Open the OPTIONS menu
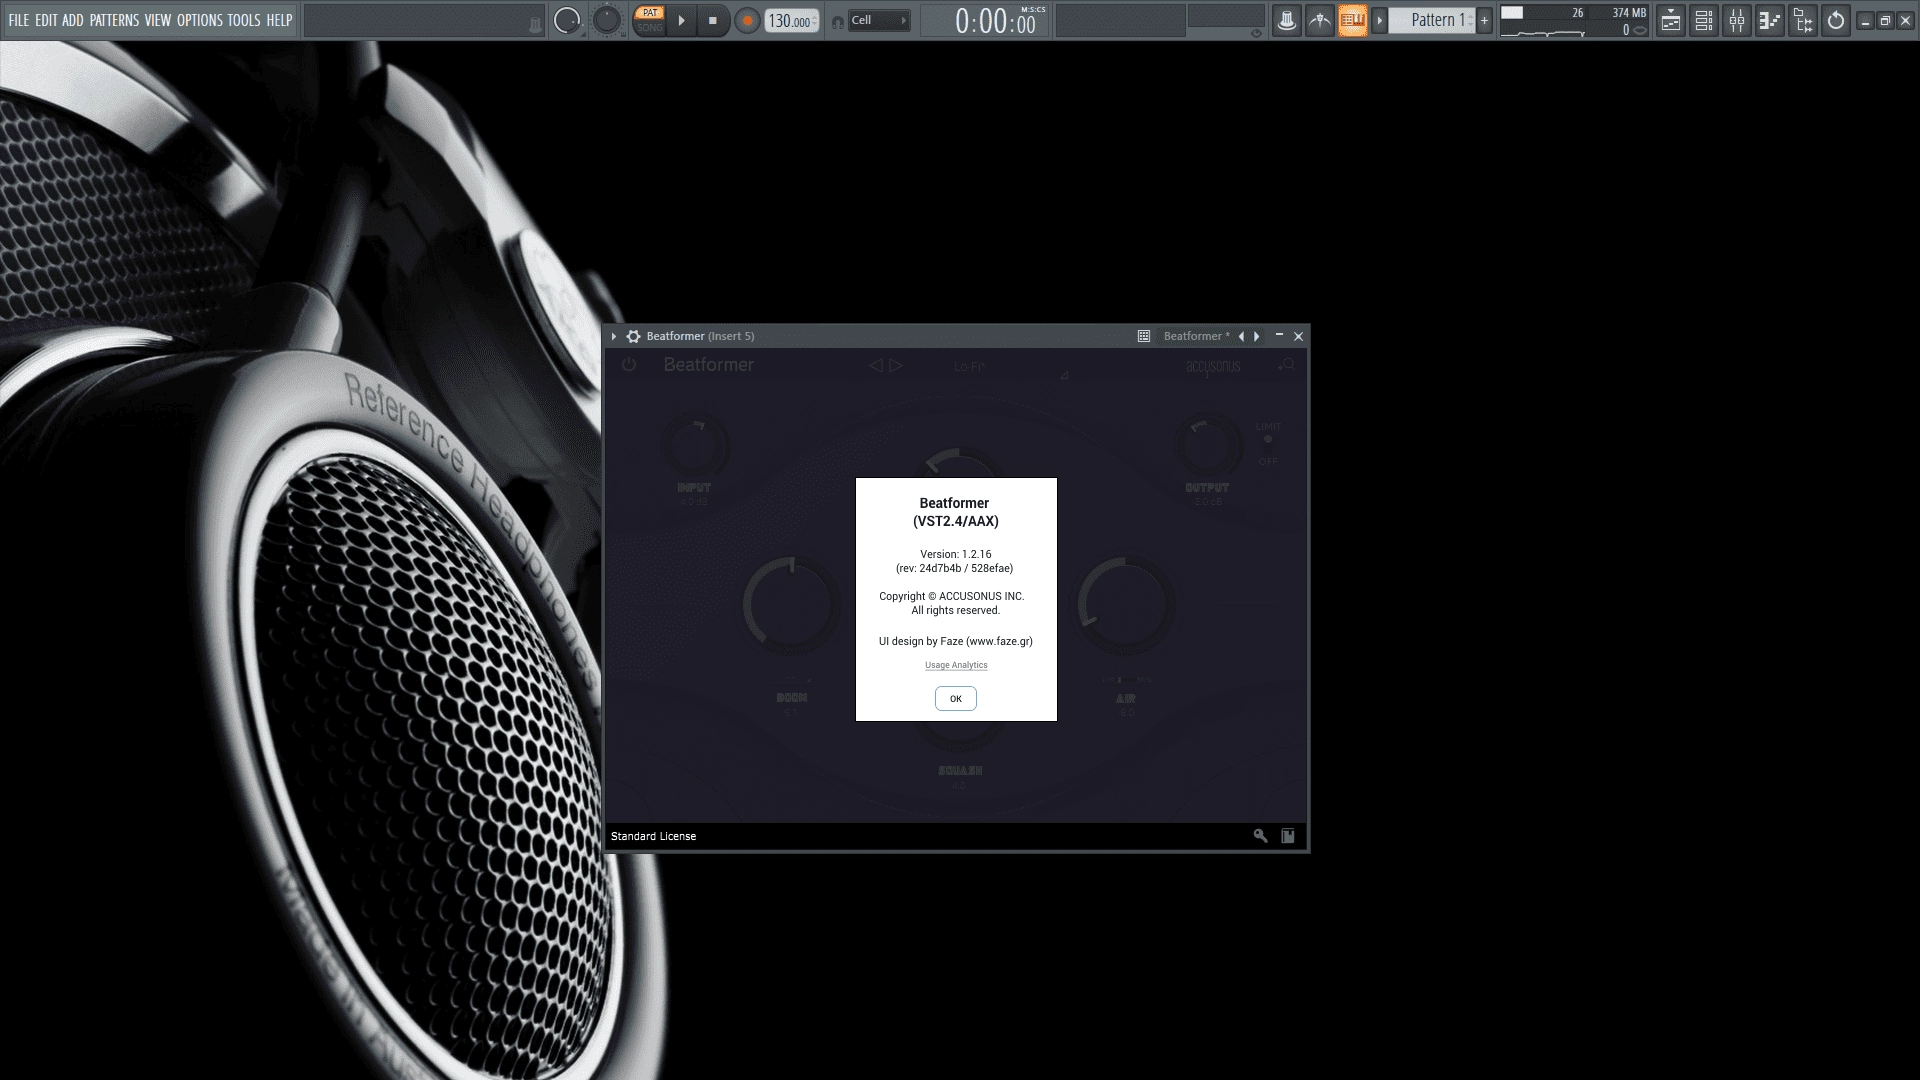This screenshot has height=1080, width=1920. (x=200, y=20)
